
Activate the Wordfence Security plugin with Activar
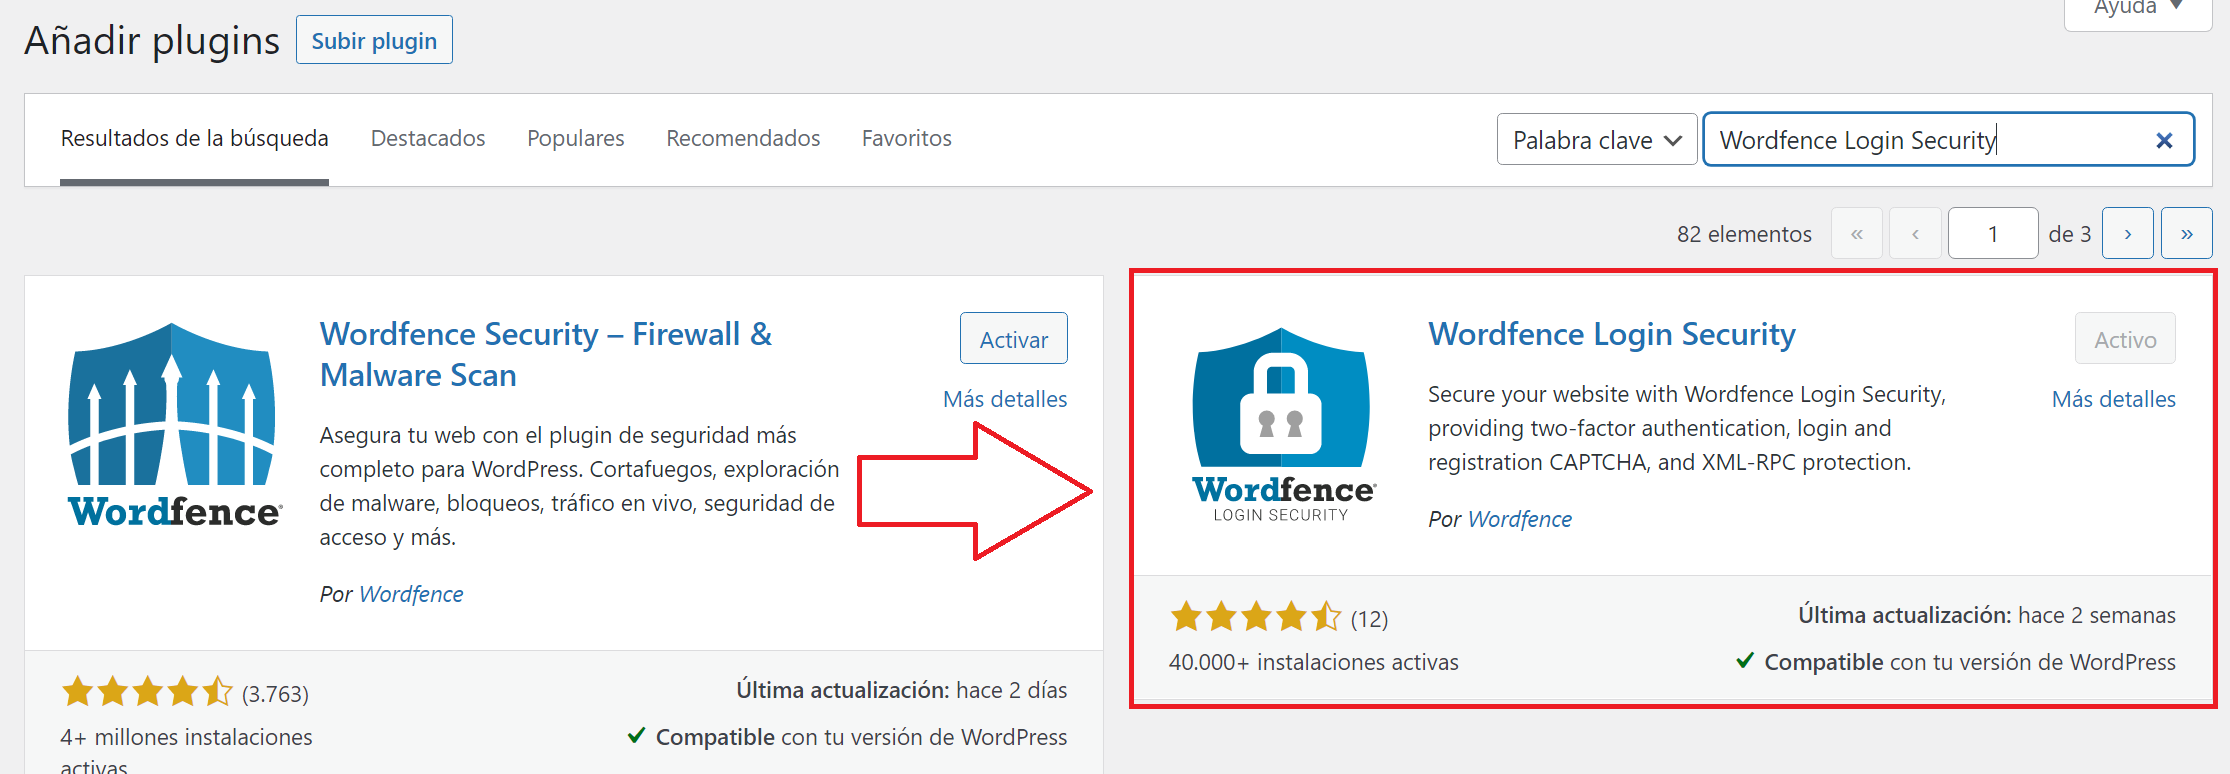1014,339
